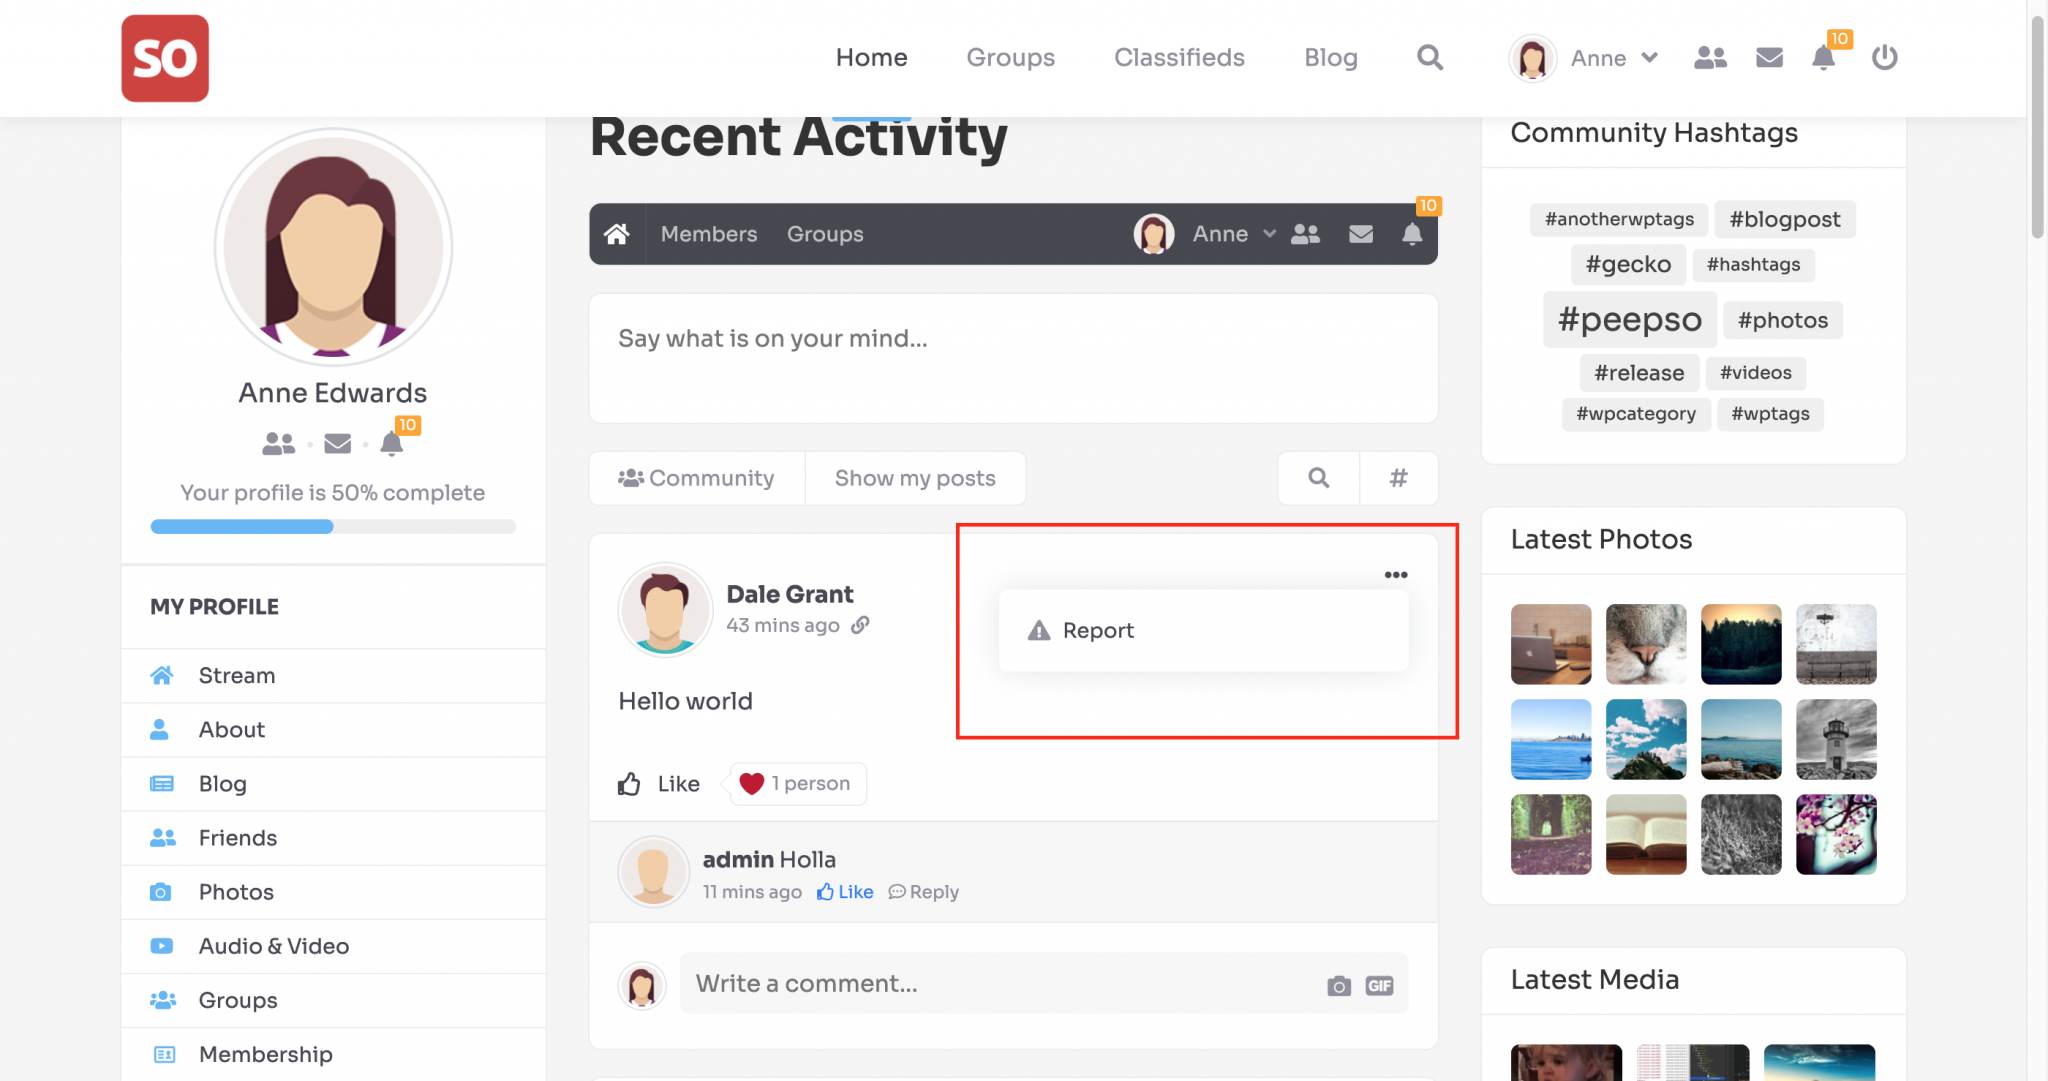Click home icon in dark PeepSo toolbar

click(x=617, y=234)
